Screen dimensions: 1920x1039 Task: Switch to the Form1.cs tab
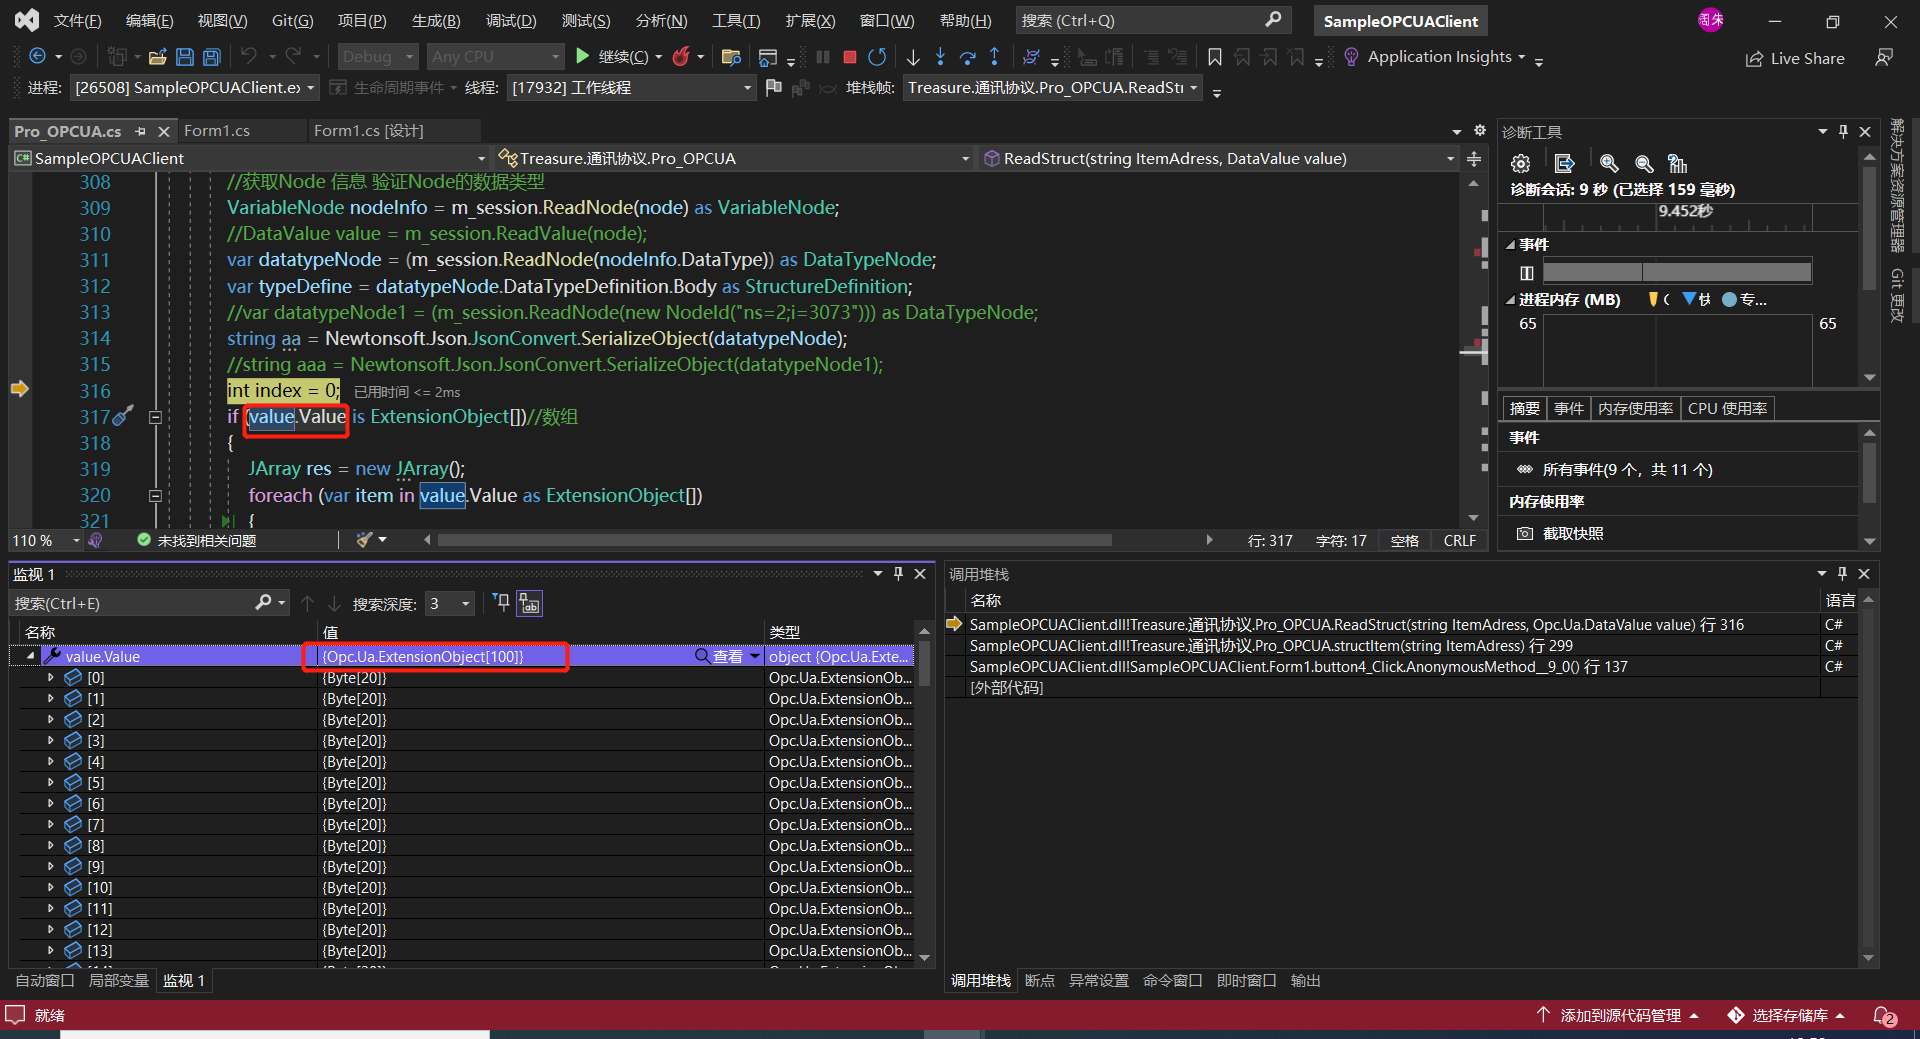[x=219, y=130]
